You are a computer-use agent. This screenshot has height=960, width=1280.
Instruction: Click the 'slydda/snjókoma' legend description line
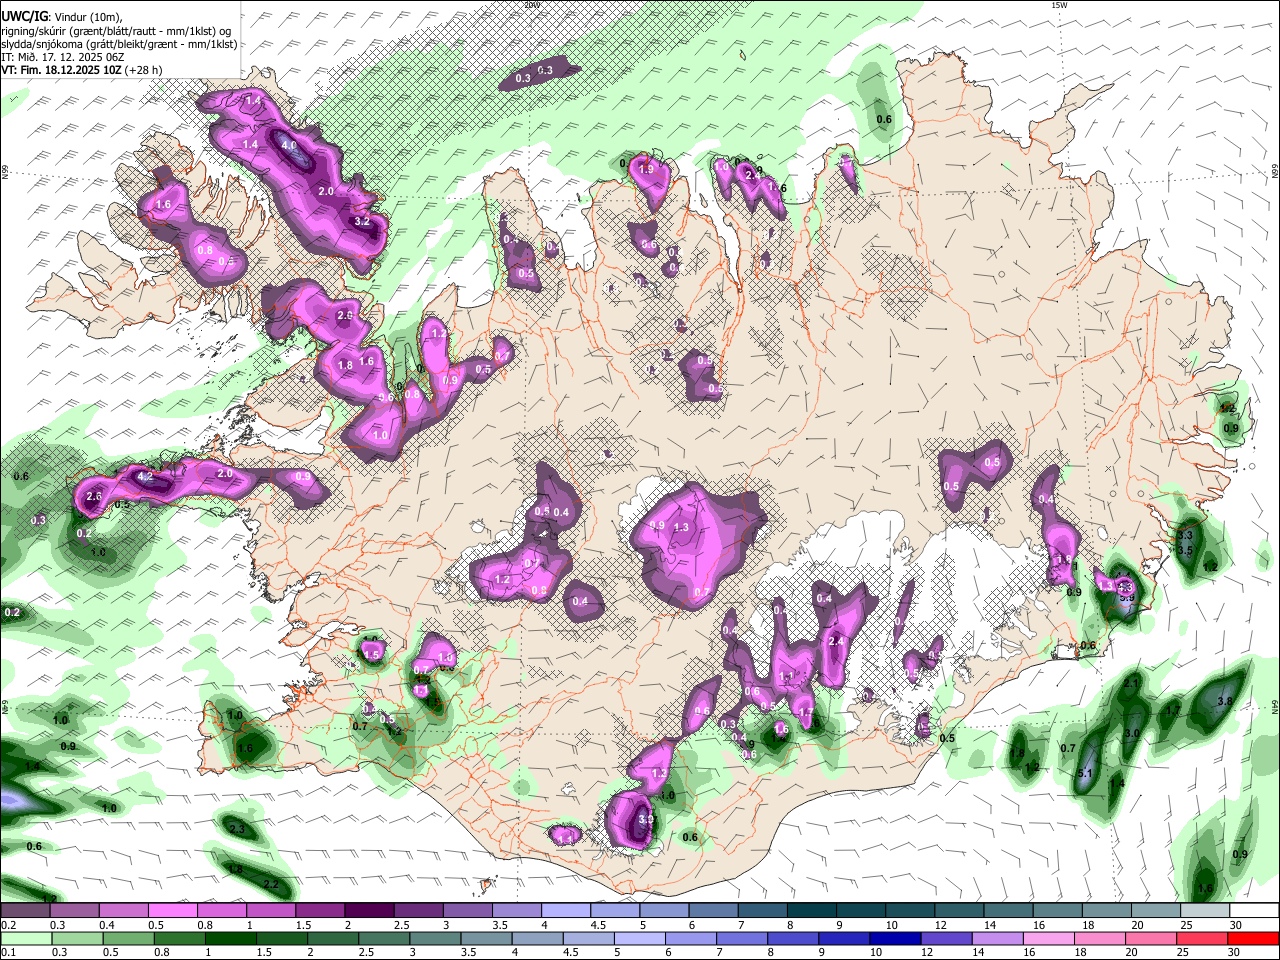coord(119,44)
